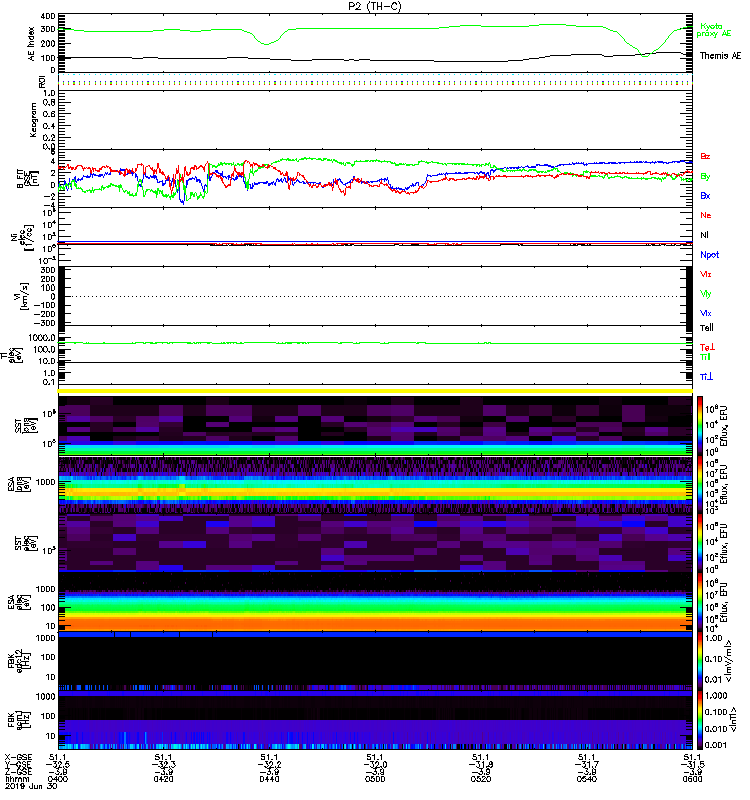Image resolution: width=750 pixels, height=800 pixels.
Task: Click the blue "Npot" legend label
Action: pos(709,255)
